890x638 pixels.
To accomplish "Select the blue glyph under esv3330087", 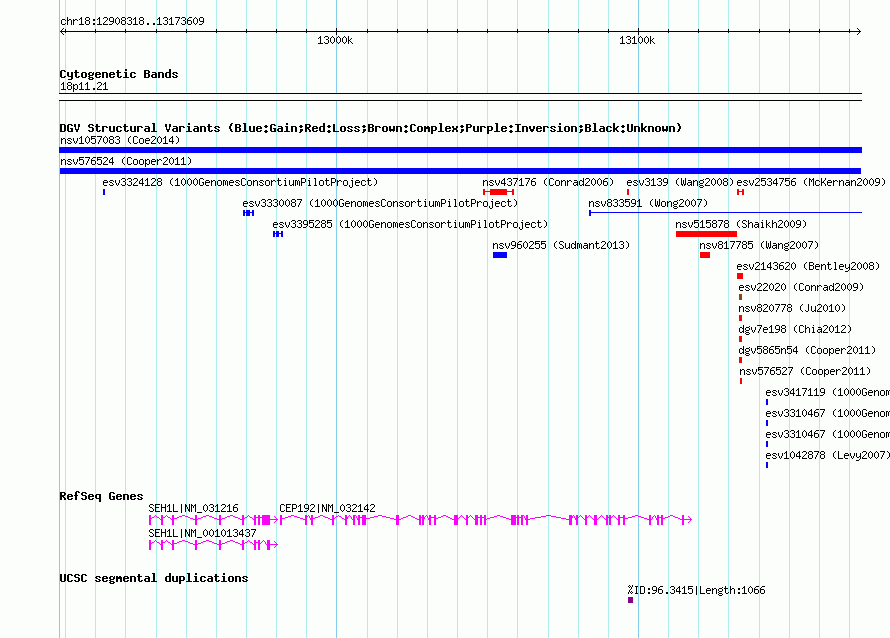I will pos(248,213).
